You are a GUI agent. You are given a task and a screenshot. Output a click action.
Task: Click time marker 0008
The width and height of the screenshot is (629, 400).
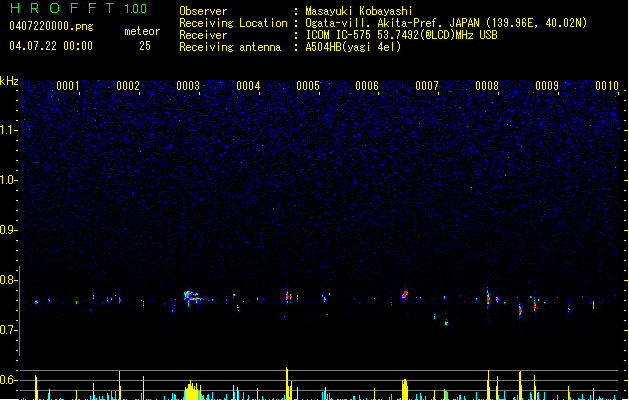[487, 86]
